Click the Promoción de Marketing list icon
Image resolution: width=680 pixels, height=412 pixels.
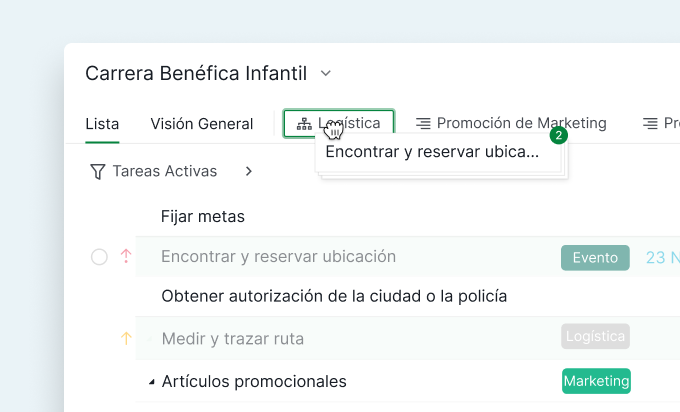(423, 124)
